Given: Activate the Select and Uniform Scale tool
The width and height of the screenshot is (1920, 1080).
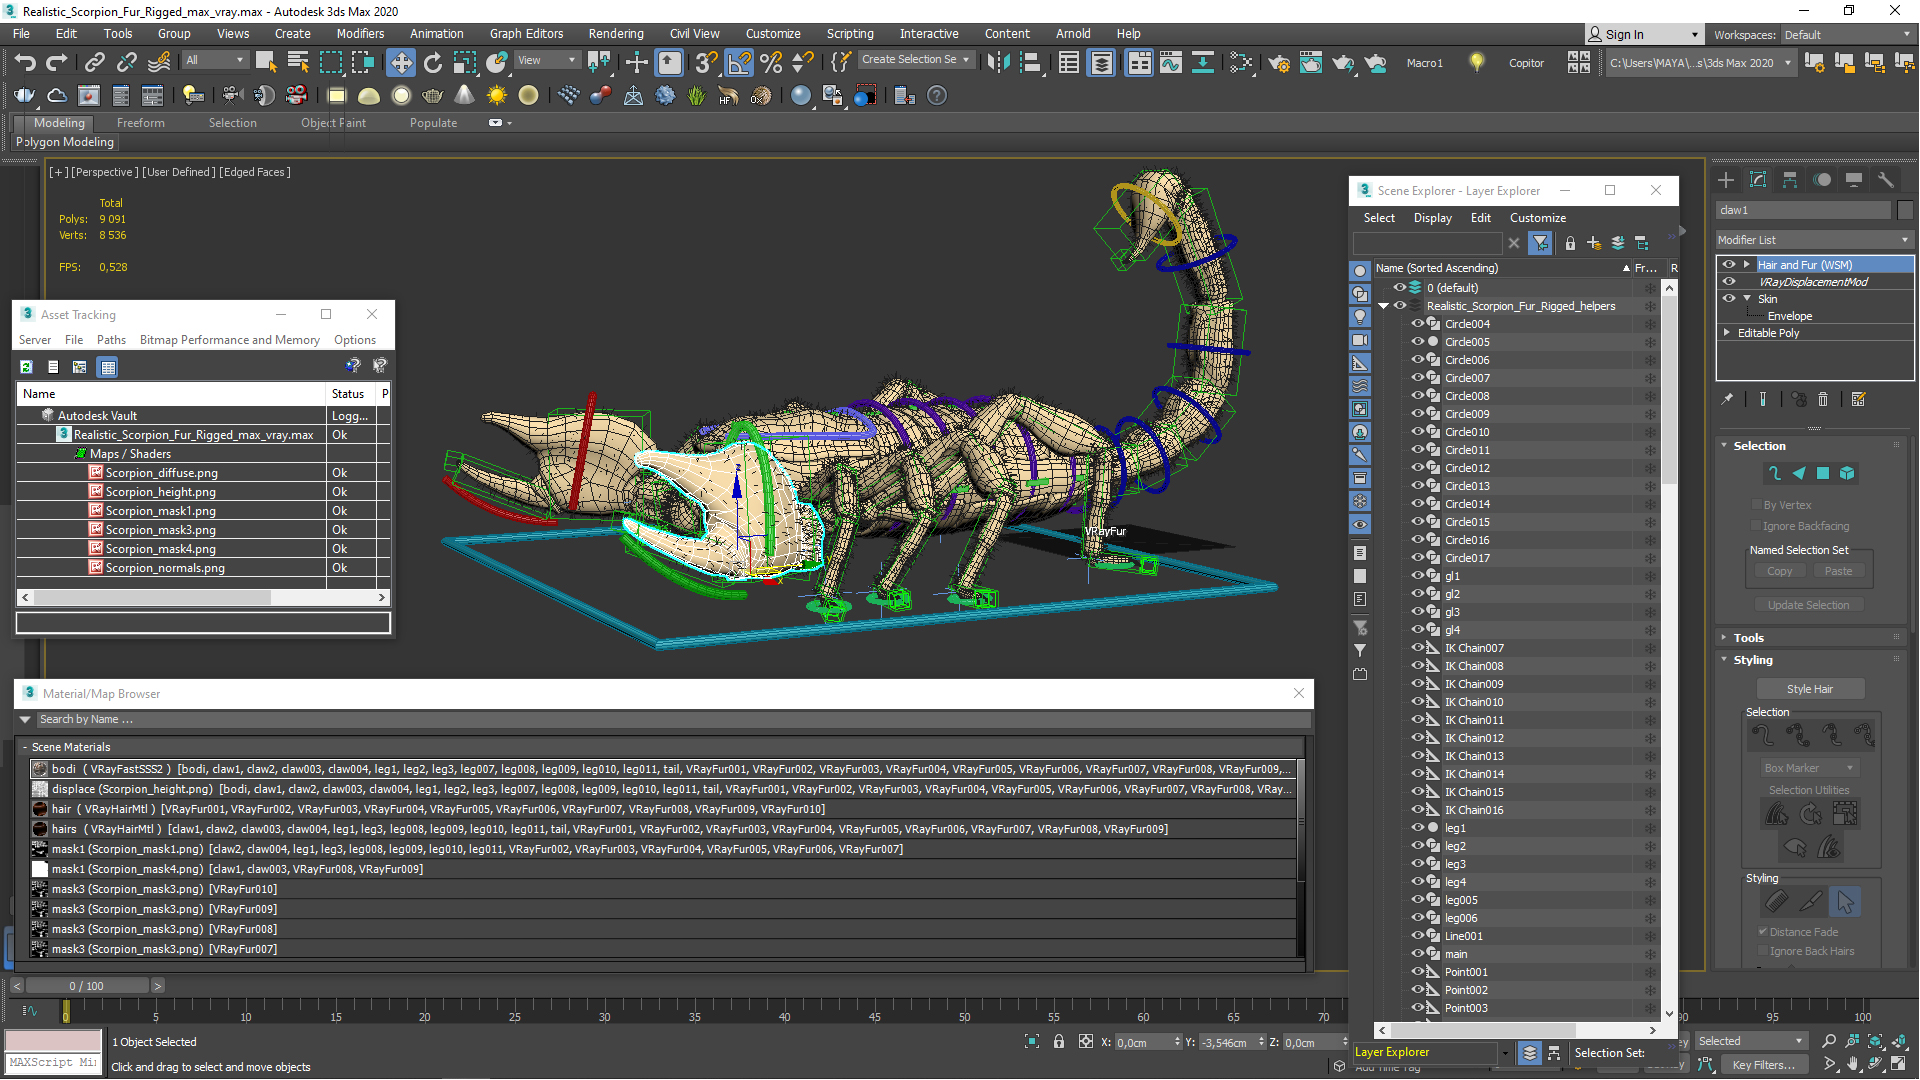Looking at the screenshot, I should point(465,63).
